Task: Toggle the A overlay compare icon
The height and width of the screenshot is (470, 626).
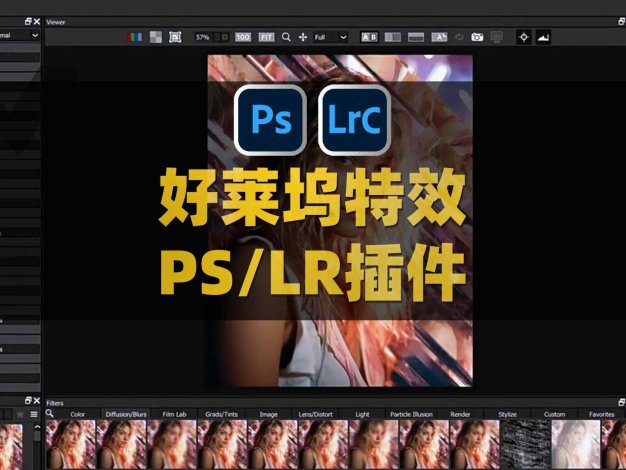Action: click(439, 37)
